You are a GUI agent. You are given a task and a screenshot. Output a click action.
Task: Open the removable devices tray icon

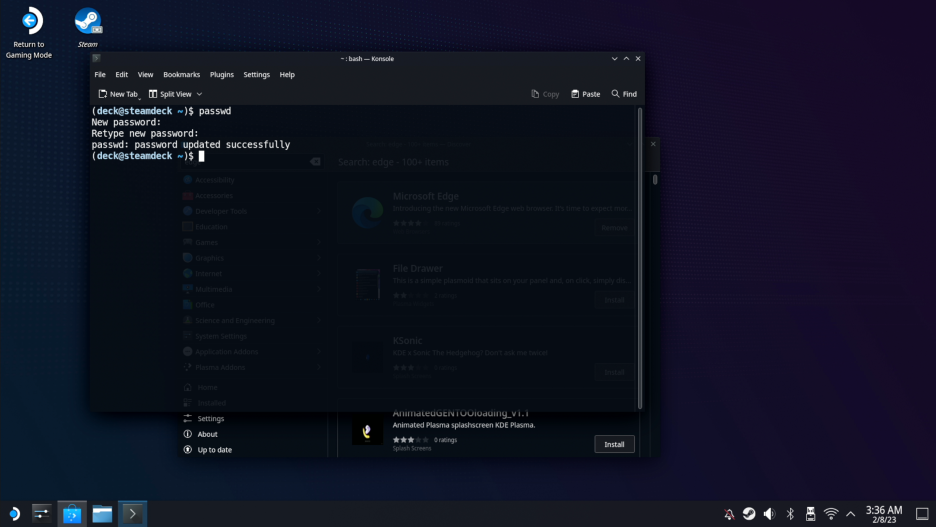pos(810,514)
